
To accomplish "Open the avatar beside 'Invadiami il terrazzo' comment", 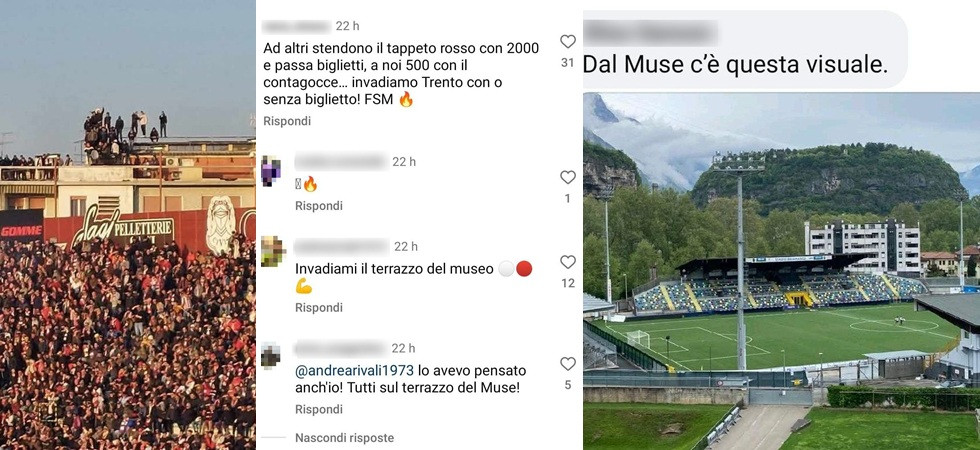I will (273, 251).
